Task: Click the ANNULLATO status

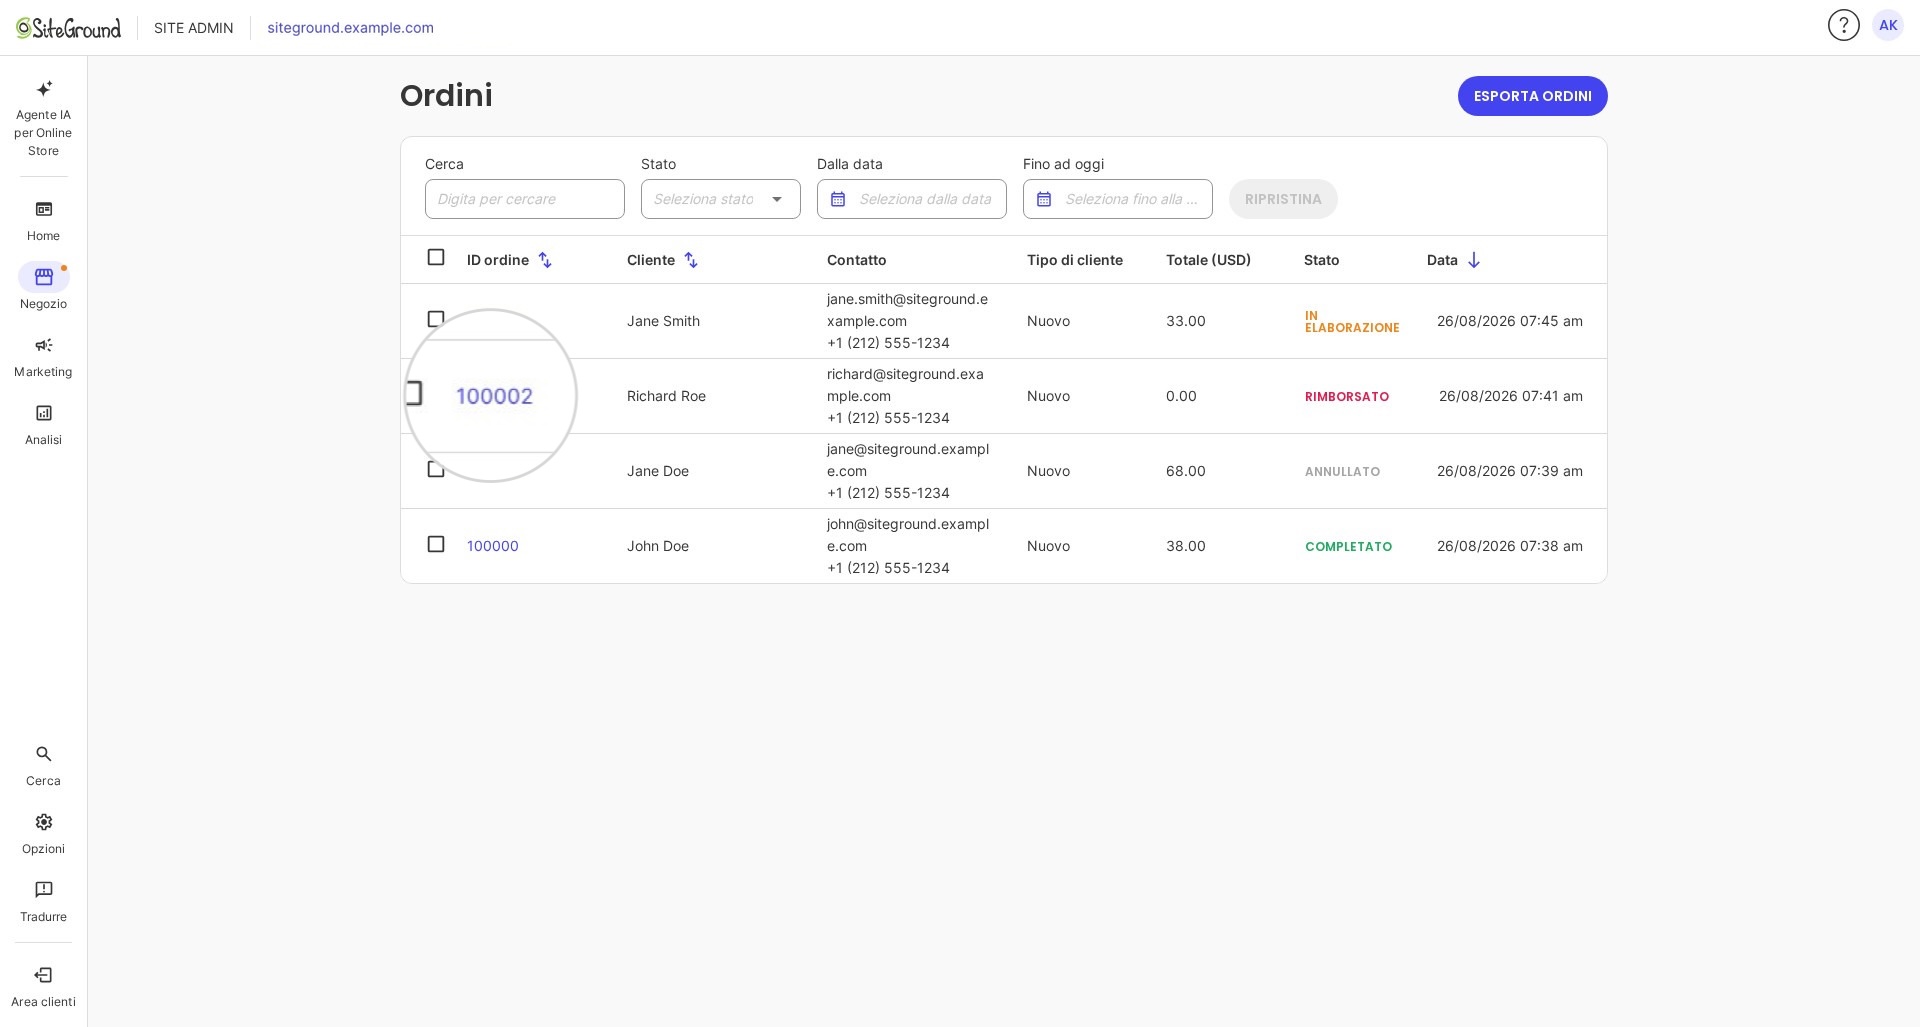Action: tap(1342, 472)
